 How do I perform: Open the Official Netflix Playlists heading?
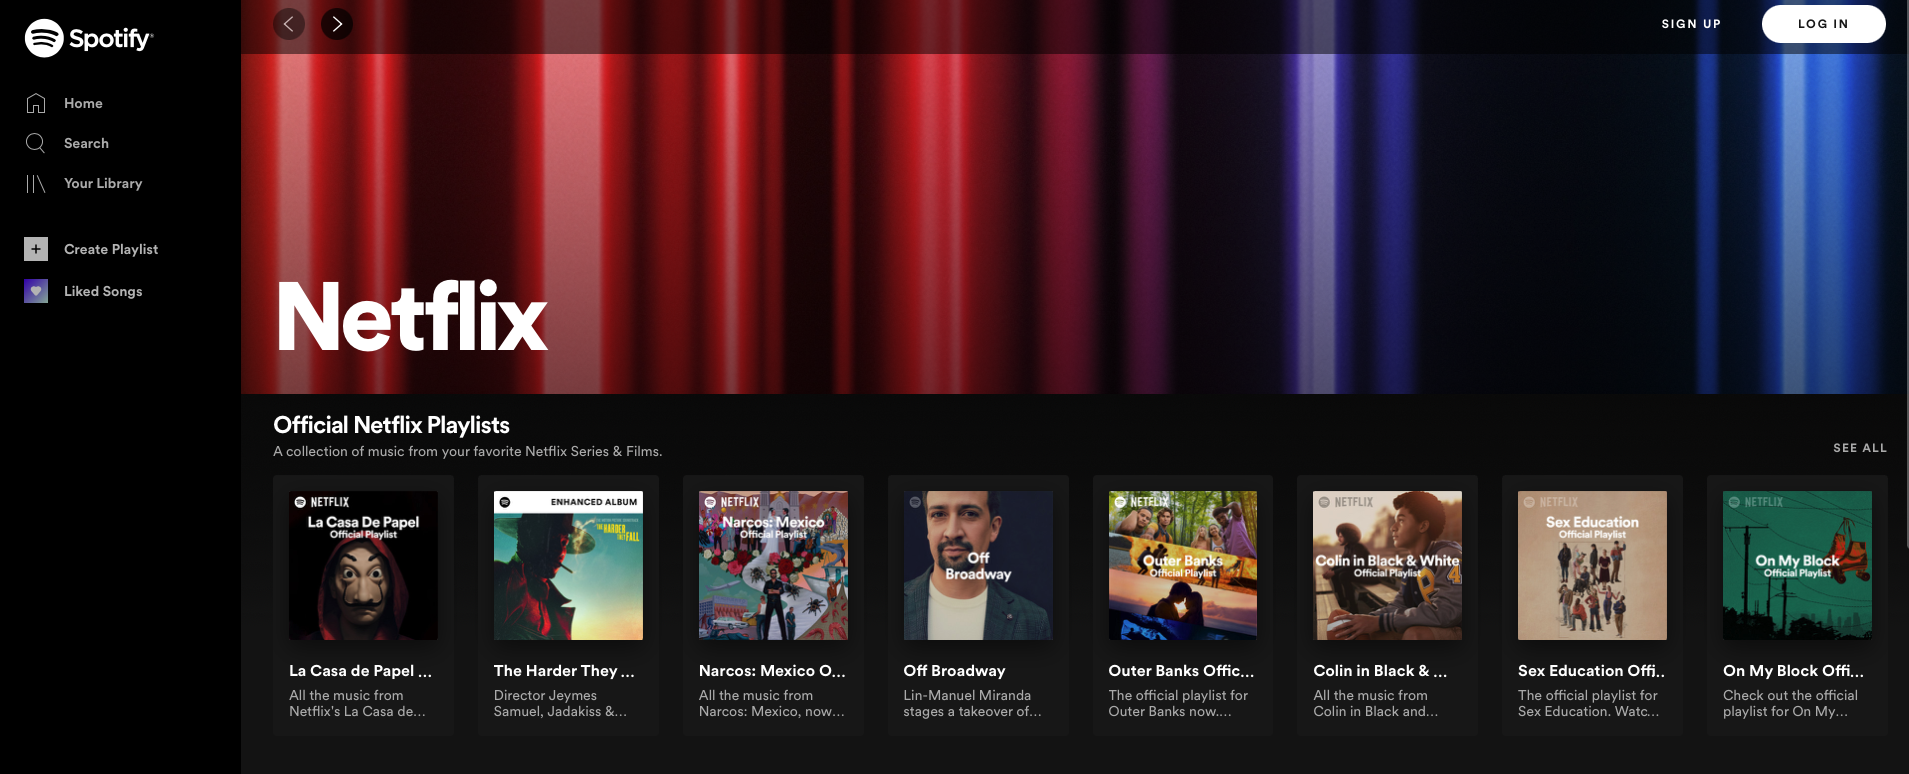391,425
